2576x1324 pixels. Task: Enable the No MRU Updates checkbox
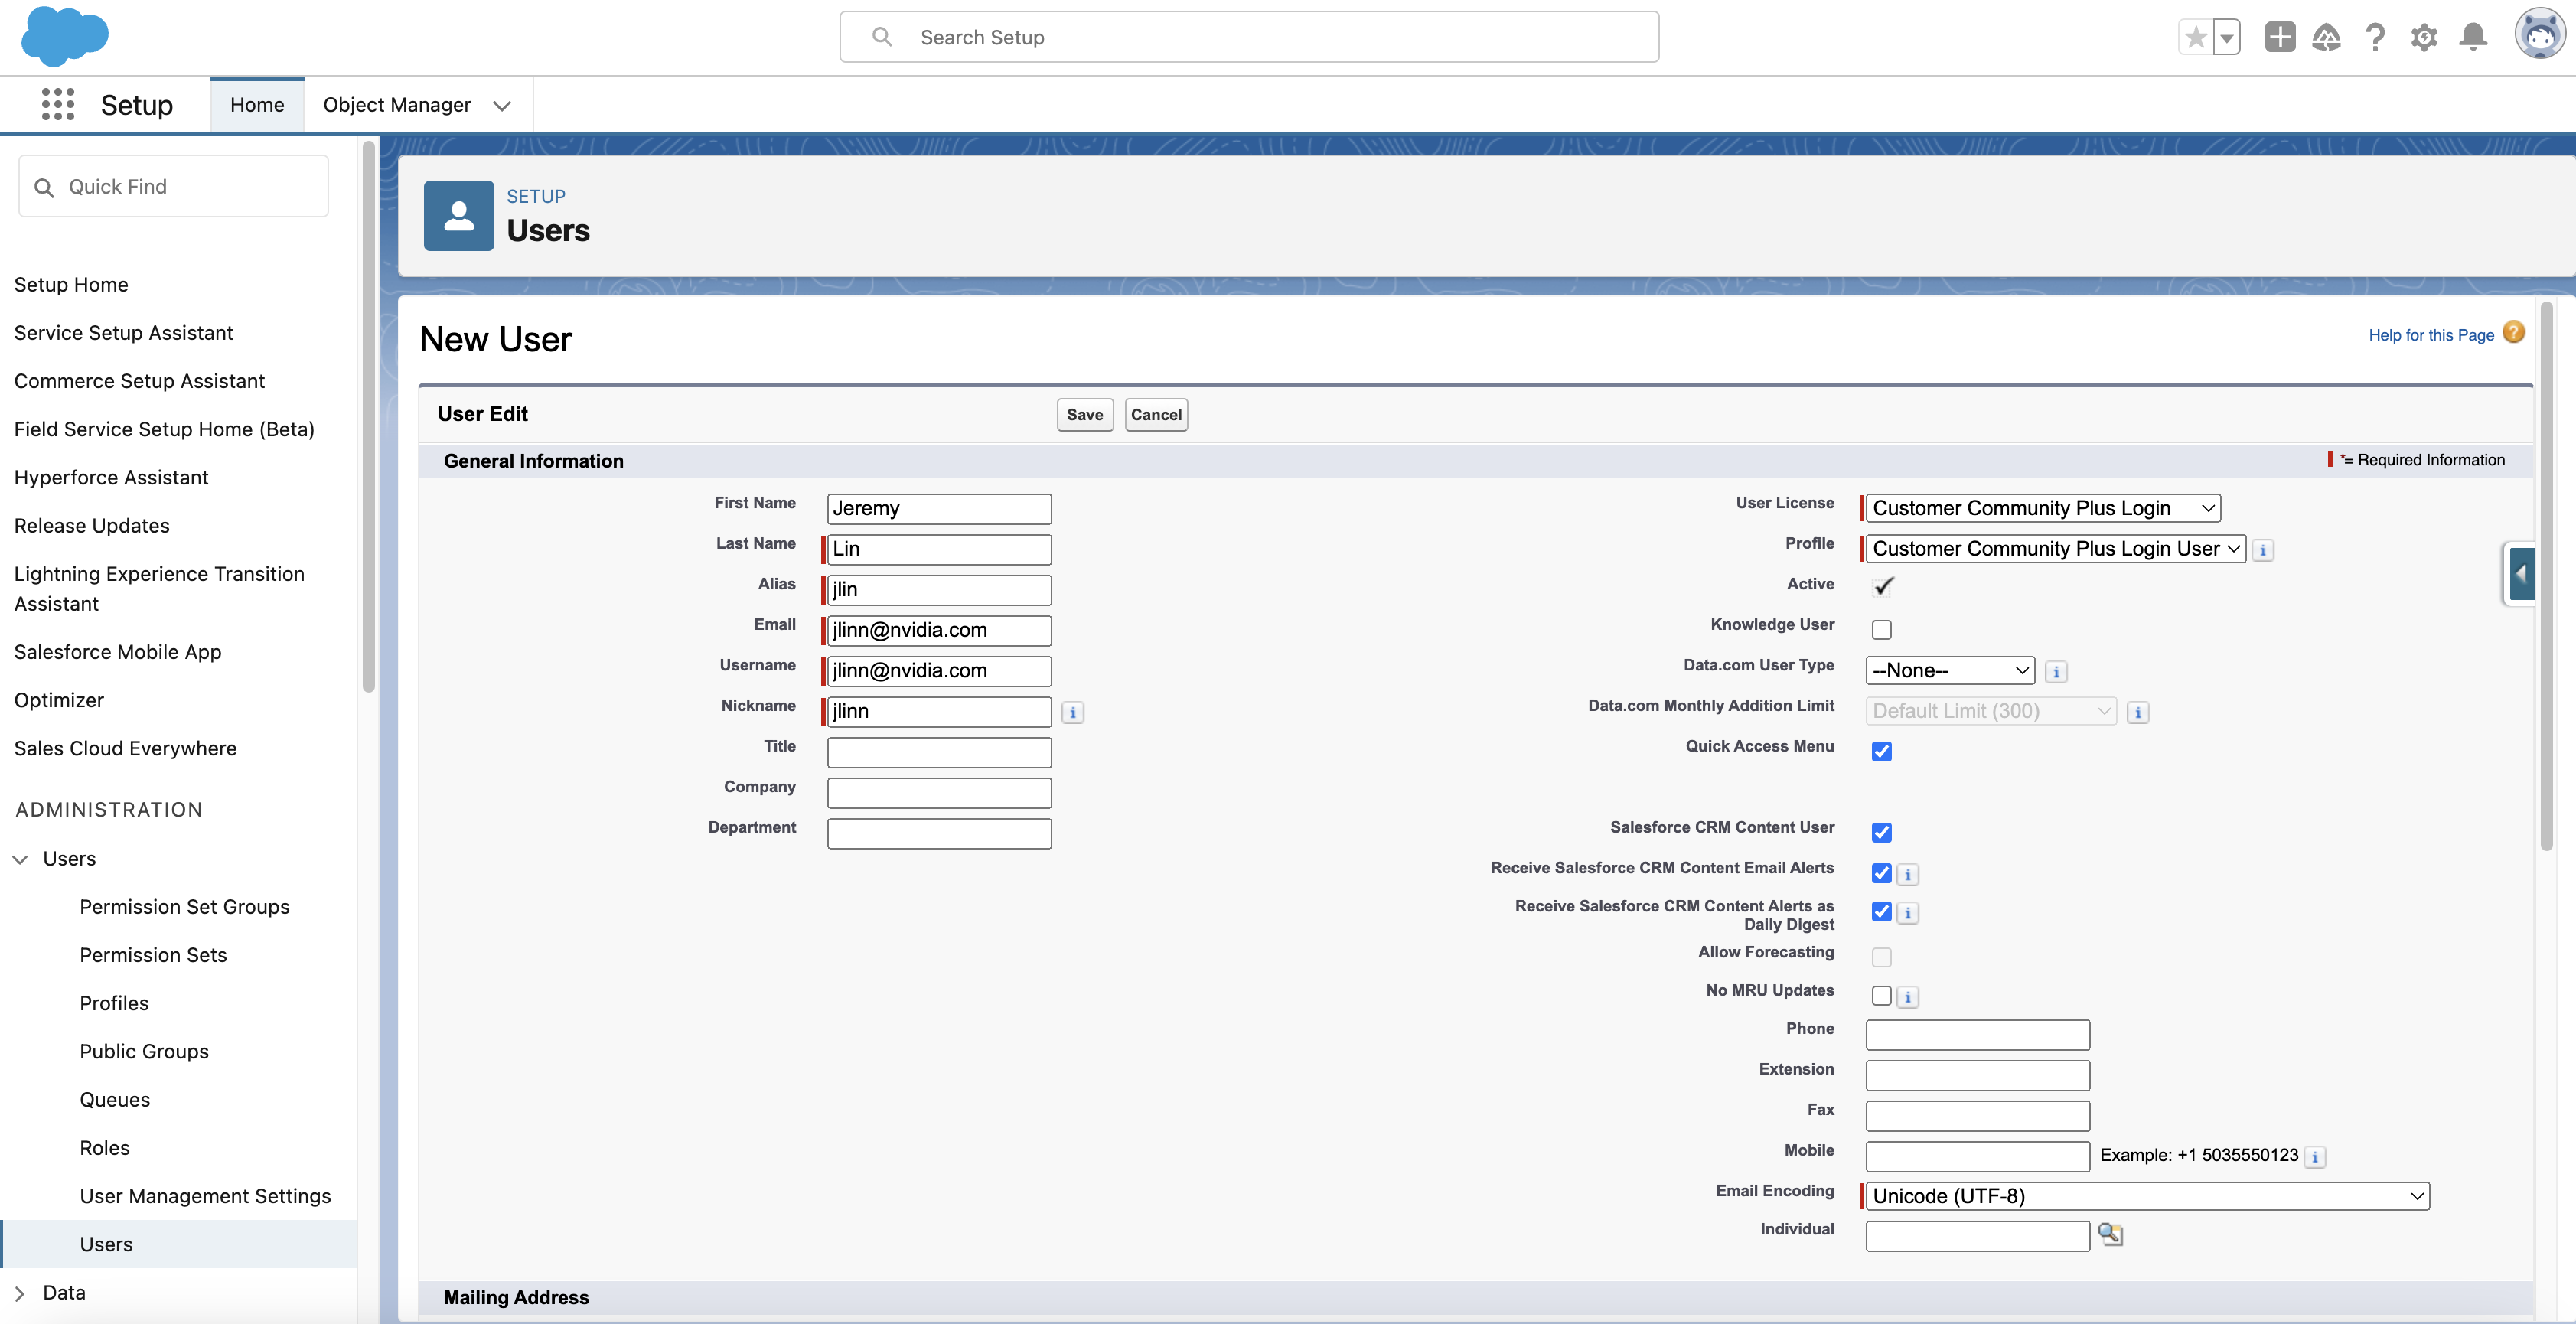click(x=1882, y=995)
